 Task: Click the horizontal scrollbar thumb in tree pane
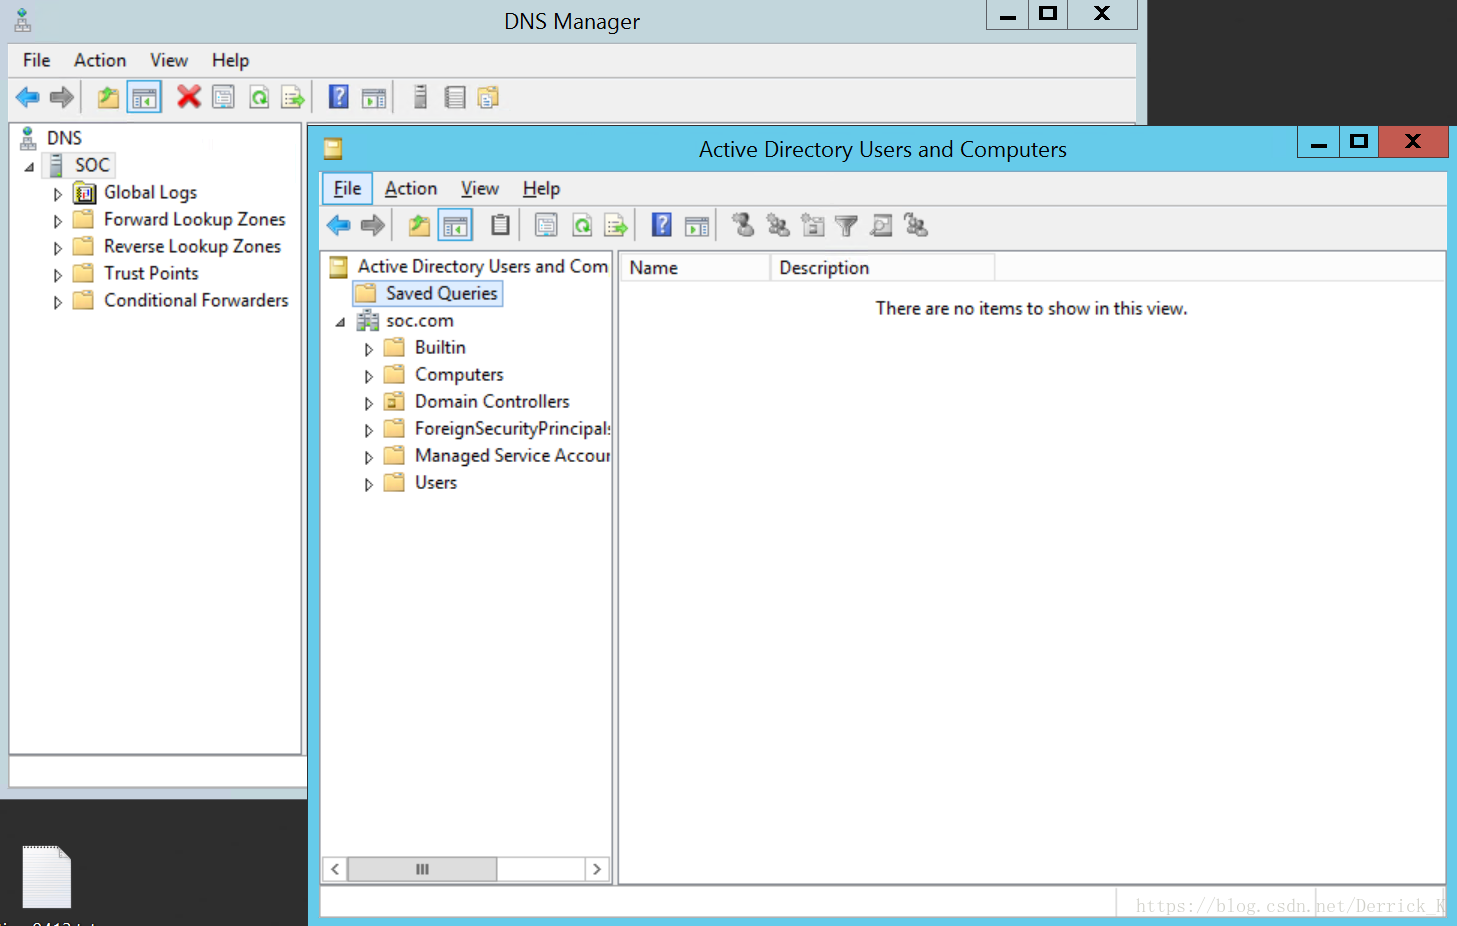coord(422,869)
